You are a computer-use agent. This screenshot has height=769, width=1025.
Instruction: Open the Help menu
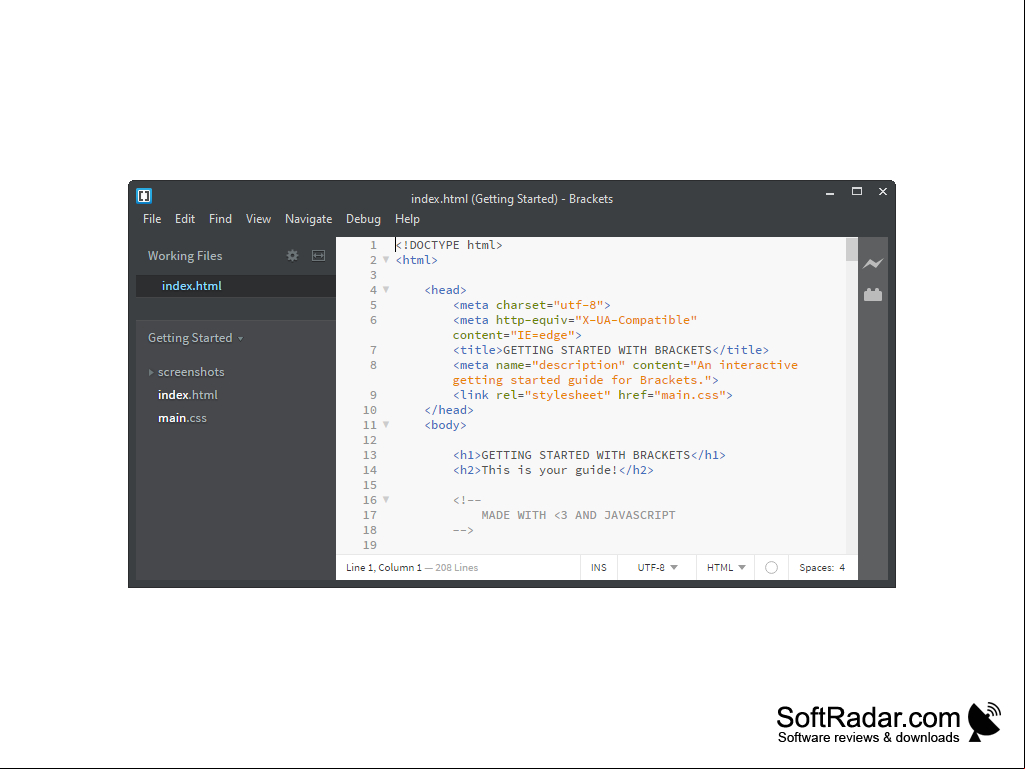coord(407,219)
